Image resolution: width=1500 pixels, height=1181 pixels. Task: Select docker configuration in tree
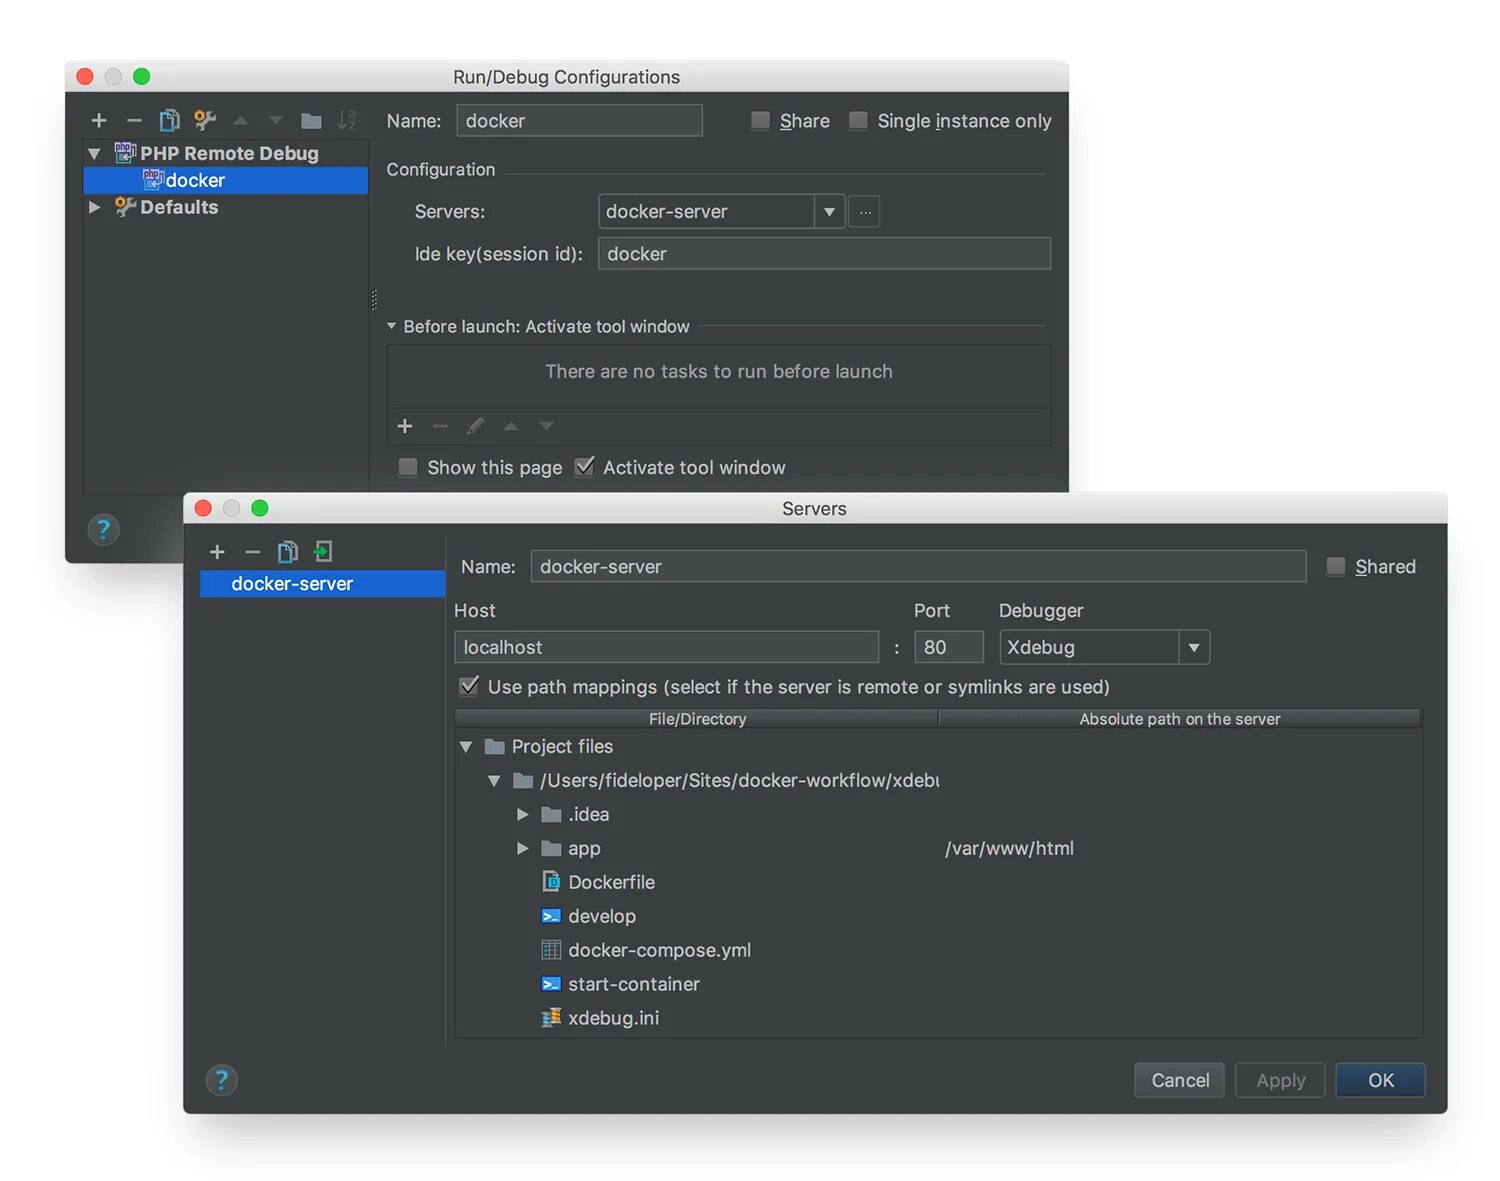click(x=226, y=180)
